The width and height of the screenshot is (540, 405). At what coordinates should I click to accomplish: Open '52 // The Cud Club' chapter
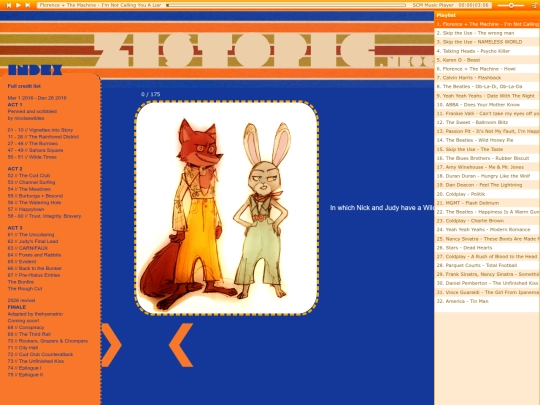click(29, 176)
